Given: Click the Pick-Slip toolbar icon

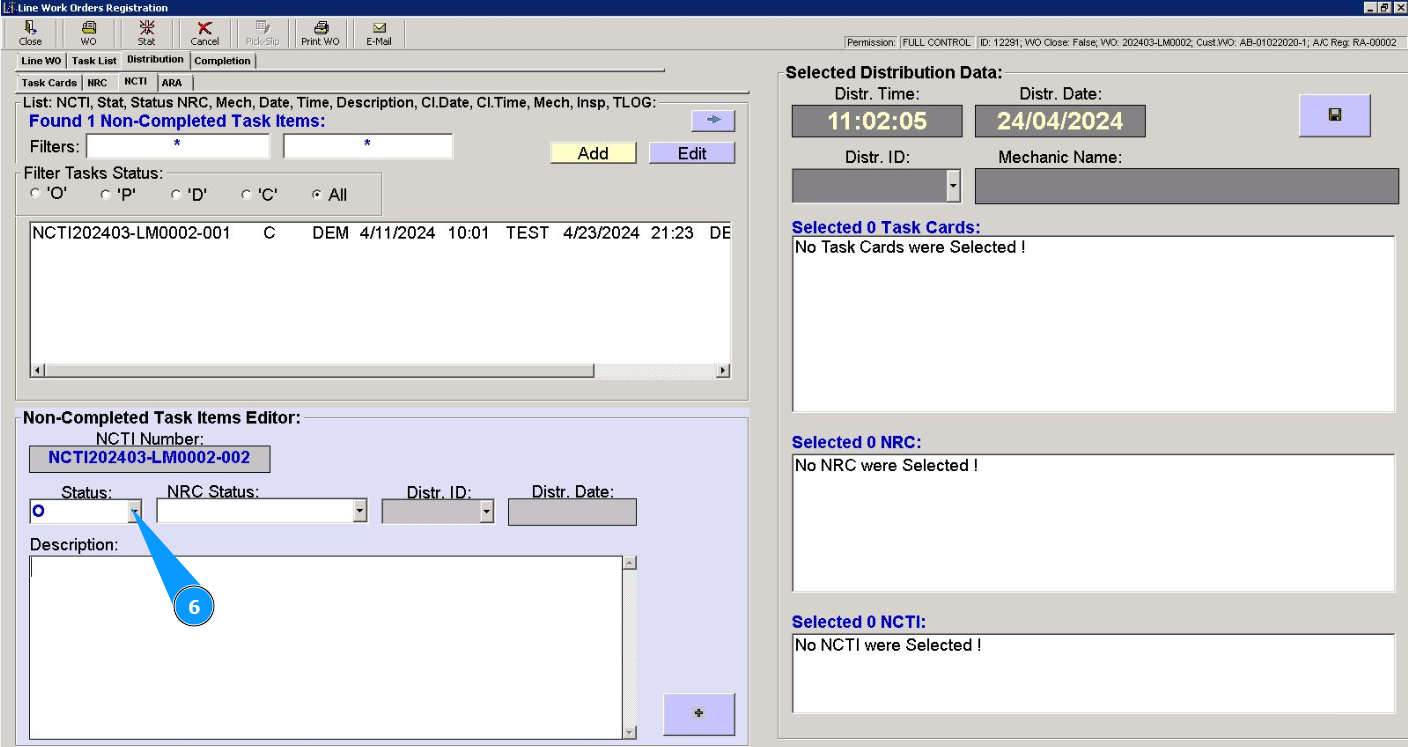Looking at the screenshot, I should tap(262, 33).
